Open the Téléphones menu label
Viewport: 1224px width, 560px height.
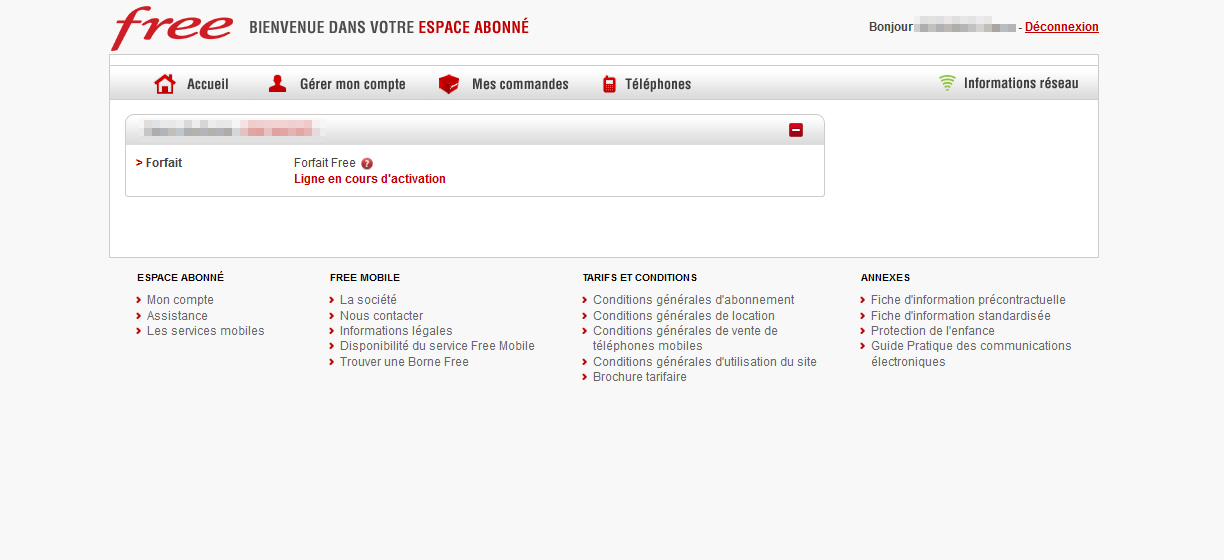tap(658, 84)
